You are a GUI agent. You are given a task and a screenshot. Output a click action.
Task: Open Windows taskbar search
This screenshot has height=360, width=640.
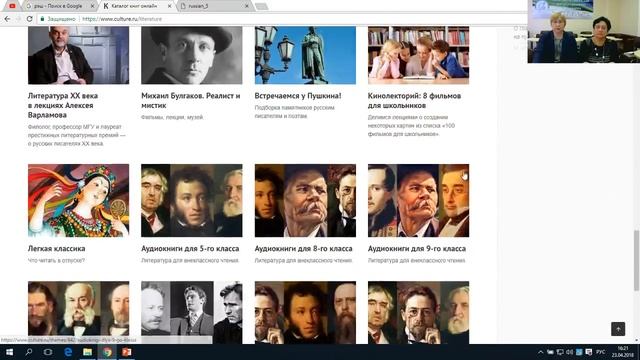point(29,352)
